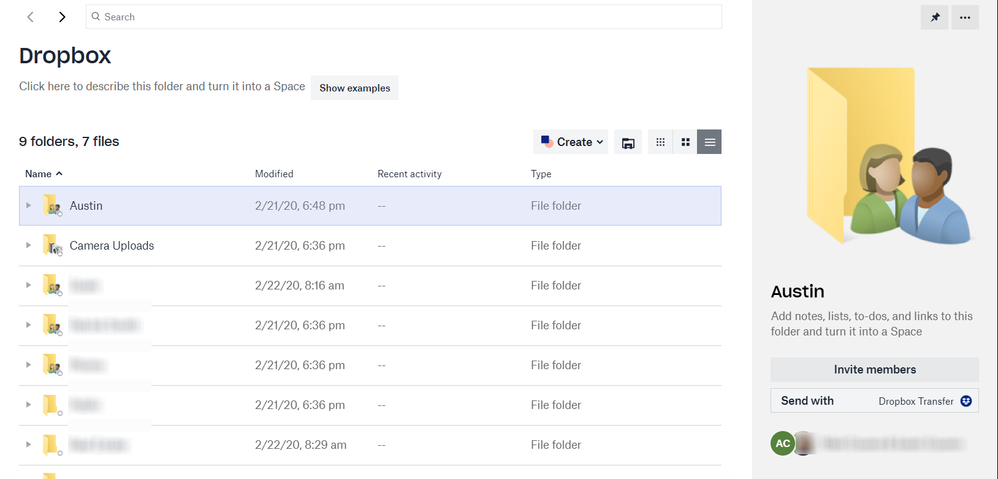Open the Camera Uploads folder icon
The height and width of the screenshot is (479, 998).
tap(52, 246)
